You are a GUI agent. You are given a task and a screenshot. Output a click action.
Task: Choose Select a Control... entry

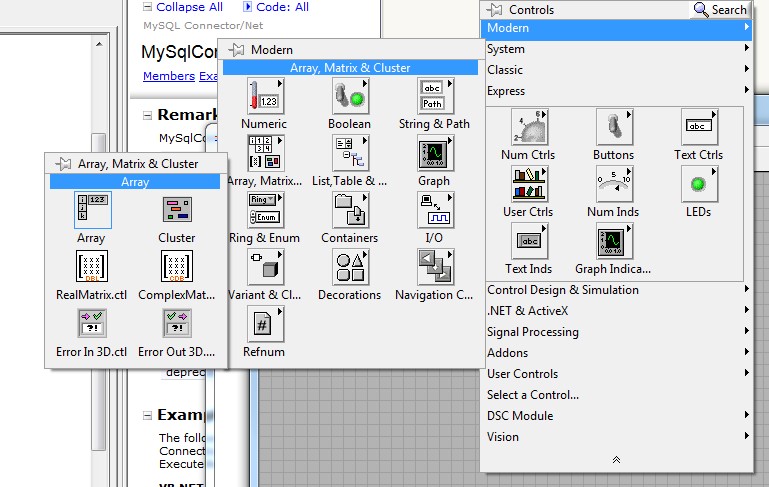tap(616, 395)
